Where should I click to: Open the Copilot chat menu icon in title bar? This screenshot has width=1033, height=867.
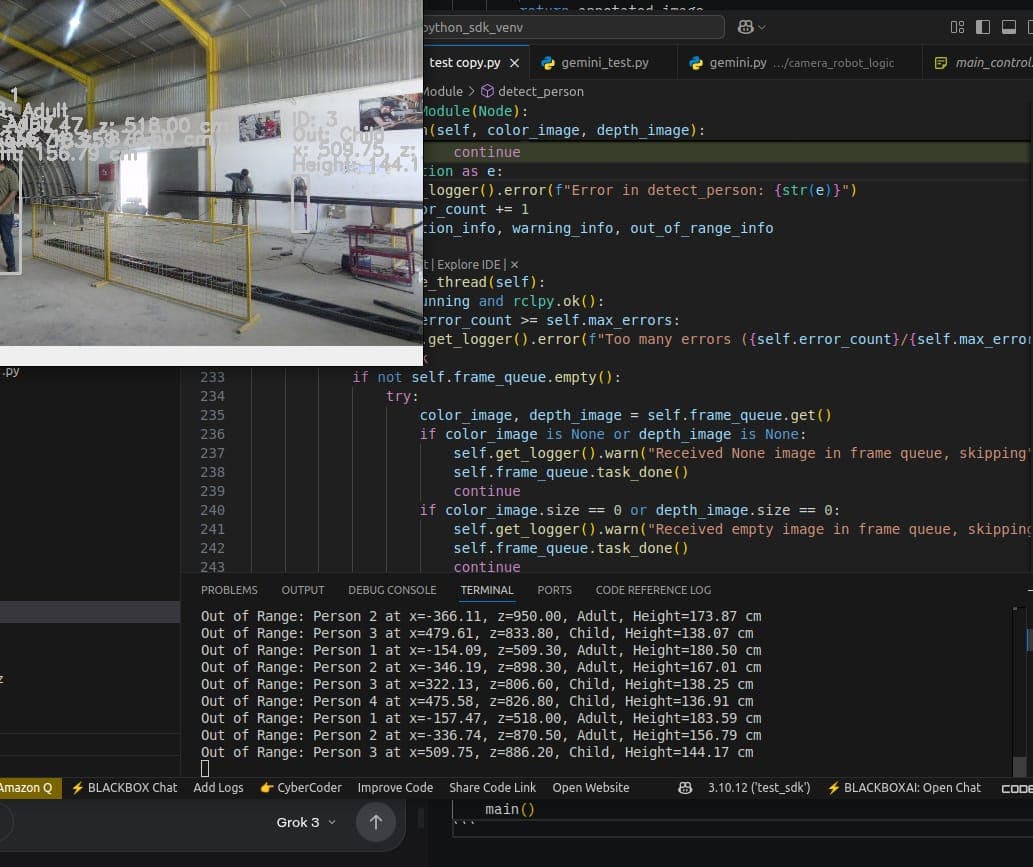pos(751,27)
